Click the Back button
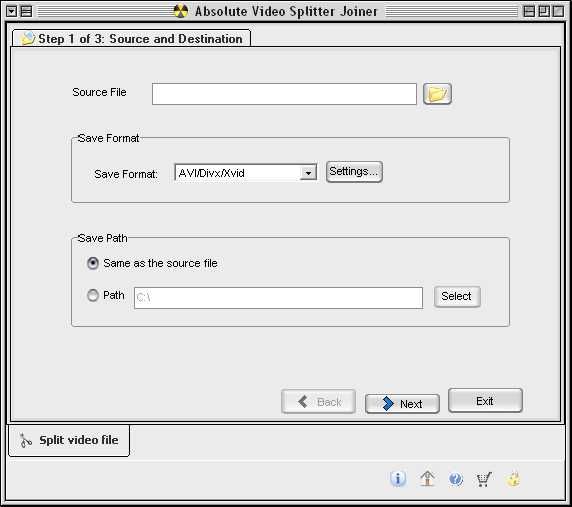572x507 pixels. [318, 401]
